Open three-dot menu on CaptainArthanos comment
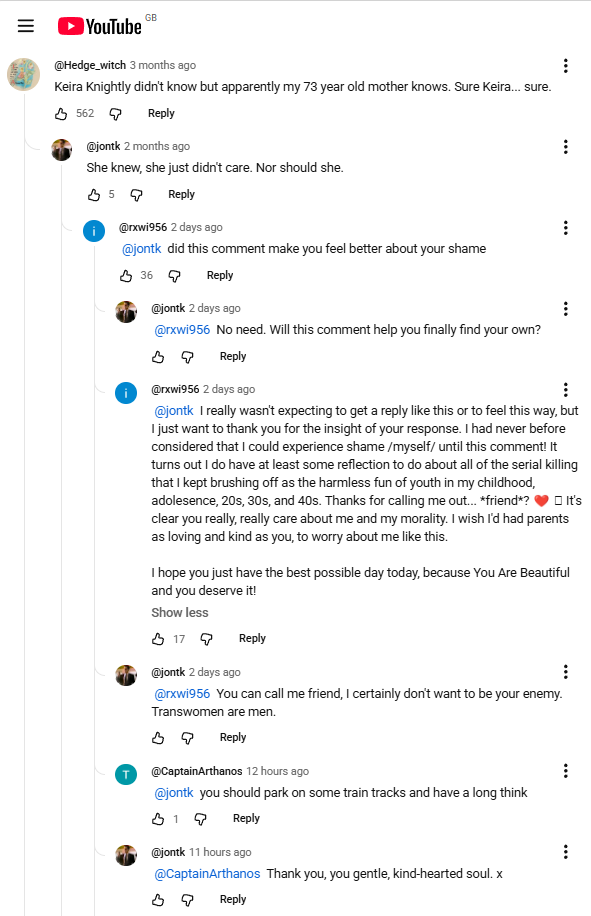Image resolution: width=591 pixels, height=916 pixels. (565, 771)
